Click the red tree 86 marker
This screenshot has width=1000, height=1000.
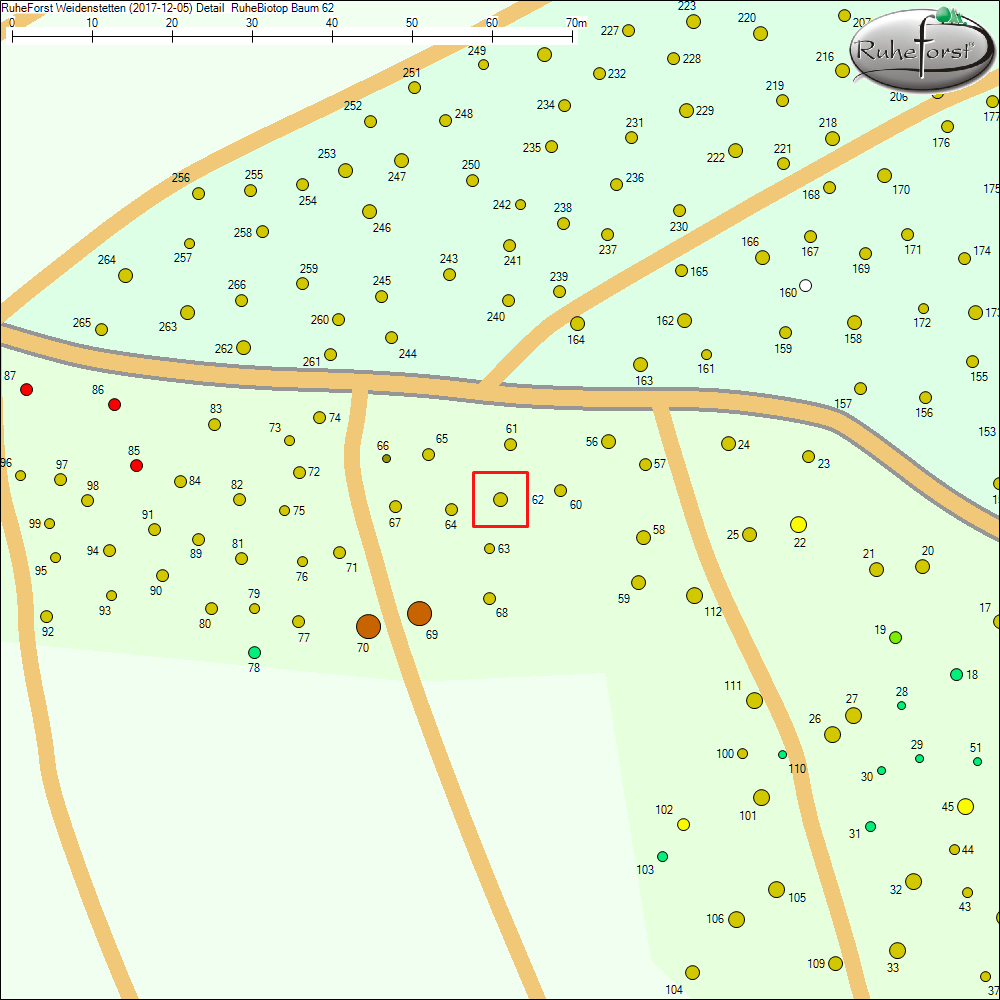(x=115, y=404)
